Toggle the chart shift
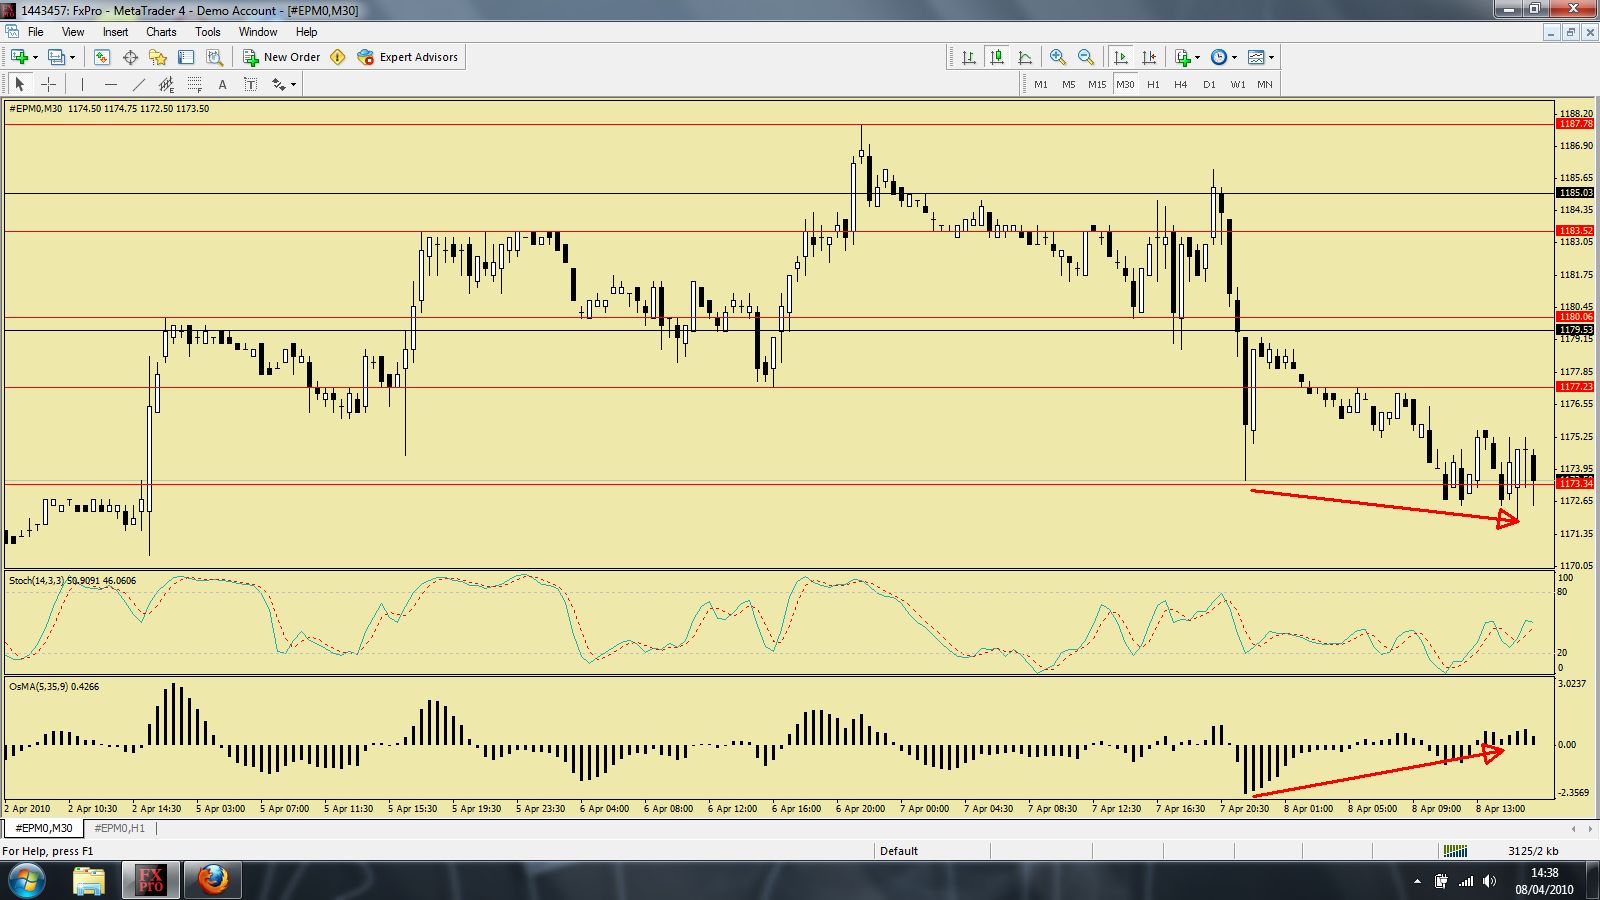The height and width of the screenshot is (900, 1600). coord(1150,57)
